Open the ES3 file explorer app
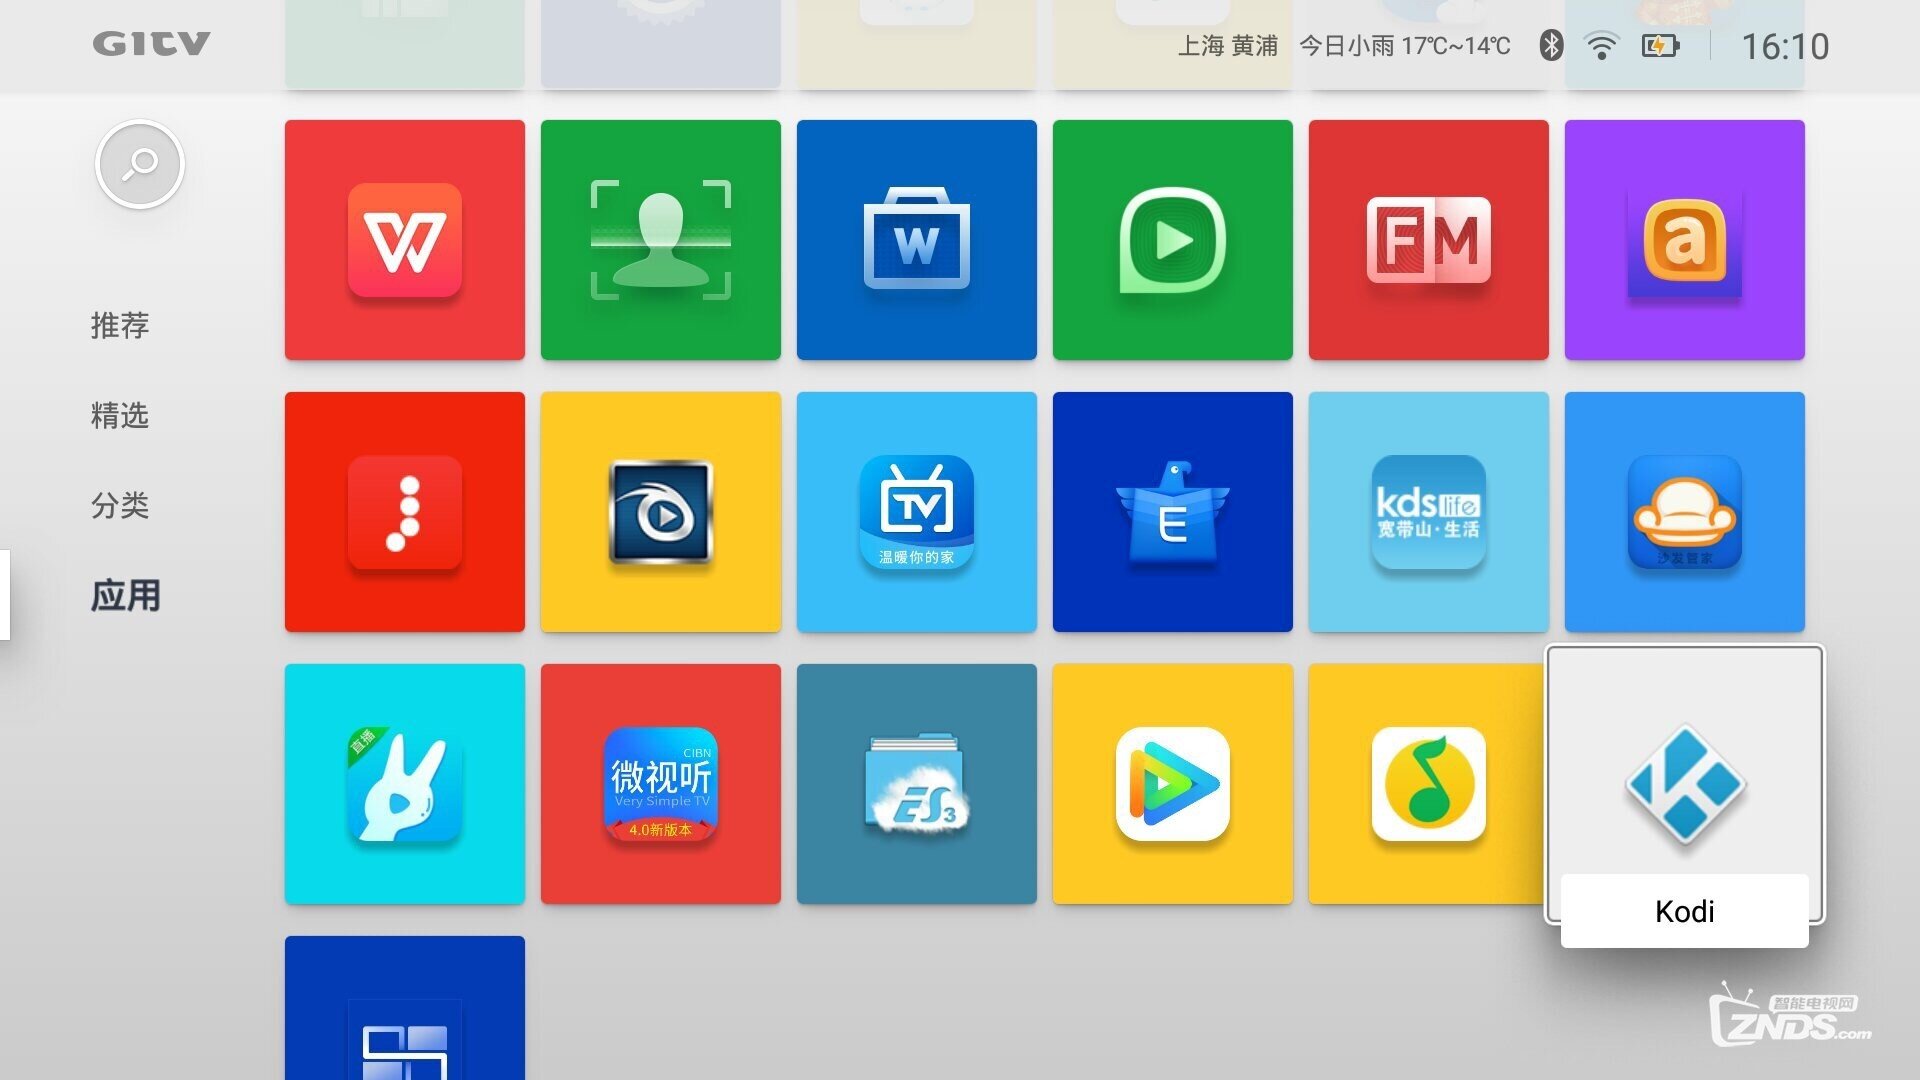Screen dimensions: 1920x1080 click(916, 784)
